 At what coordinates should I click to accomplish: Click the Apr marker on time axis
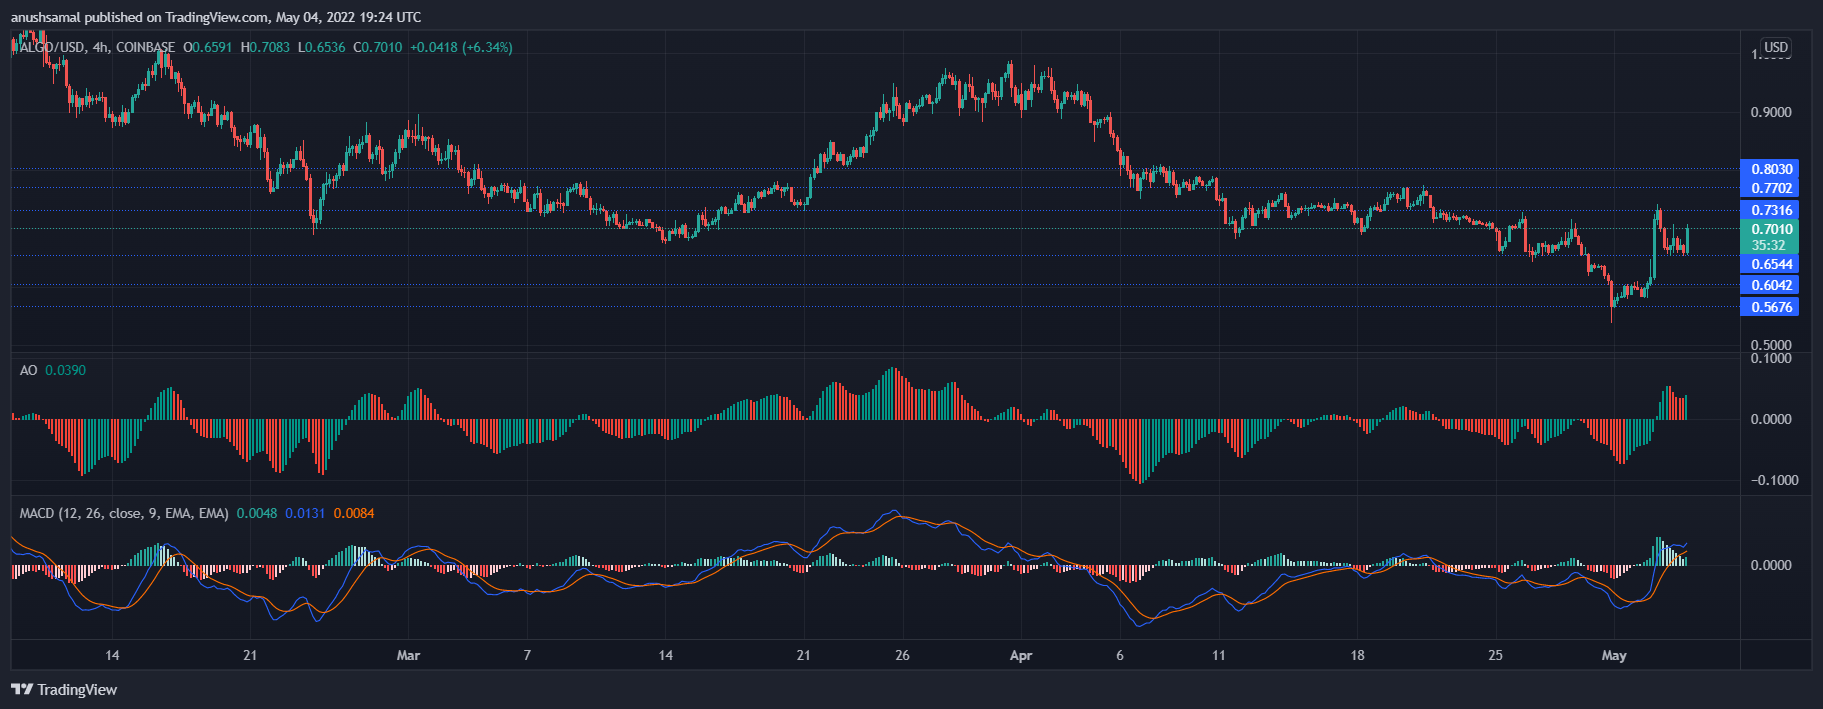pyautogui.click(x=1020, y=655)
